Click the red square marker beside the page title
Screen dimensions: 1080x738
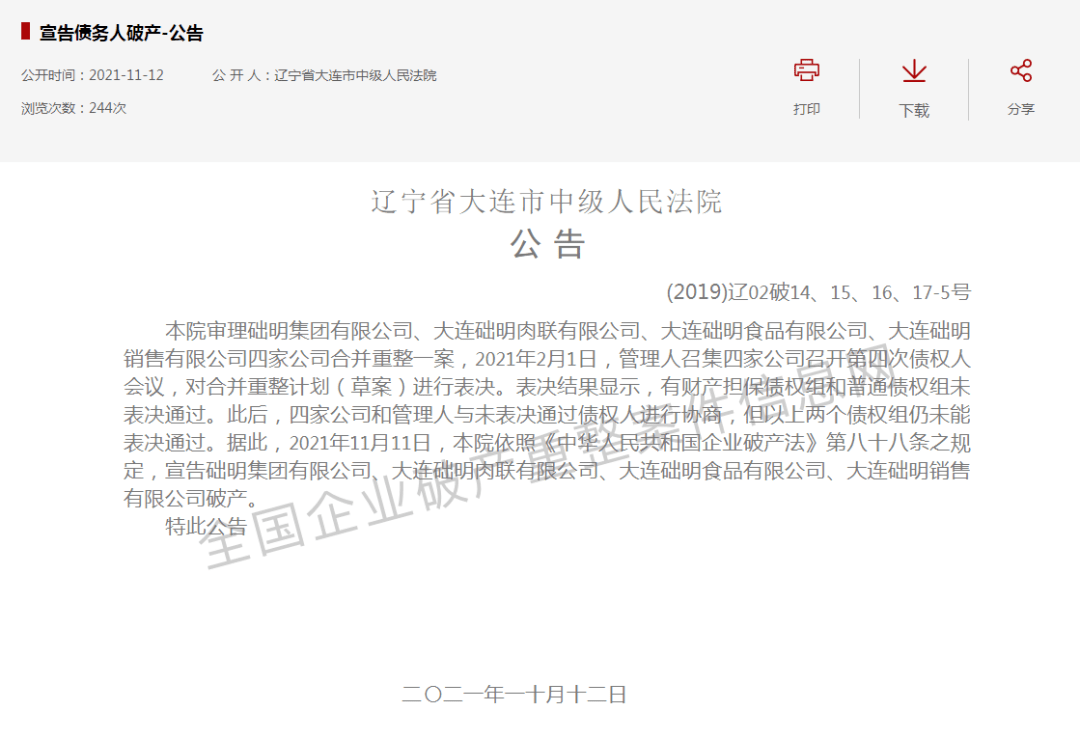[27, 32]
